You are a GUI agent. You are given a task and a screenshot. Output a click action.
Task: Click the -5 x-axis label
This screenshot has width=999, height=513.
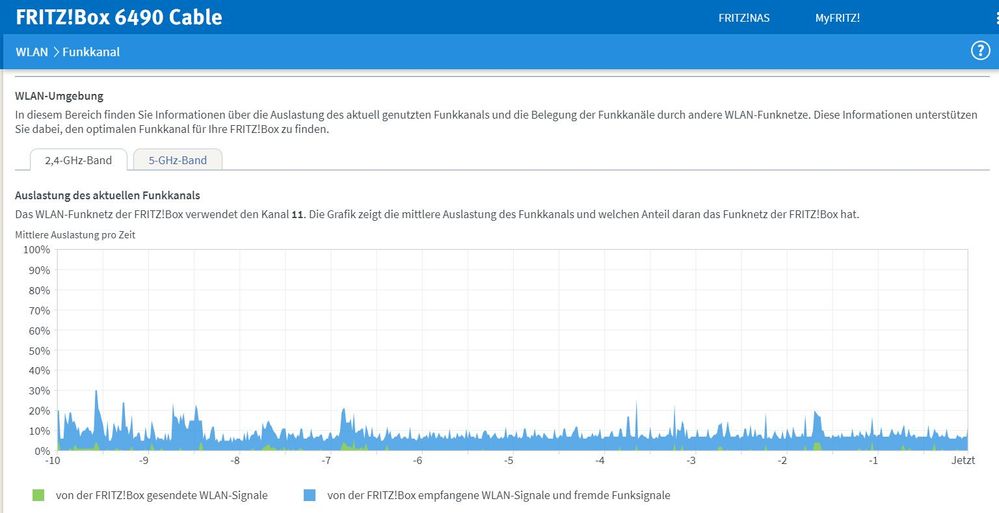(x=508, y=461)
